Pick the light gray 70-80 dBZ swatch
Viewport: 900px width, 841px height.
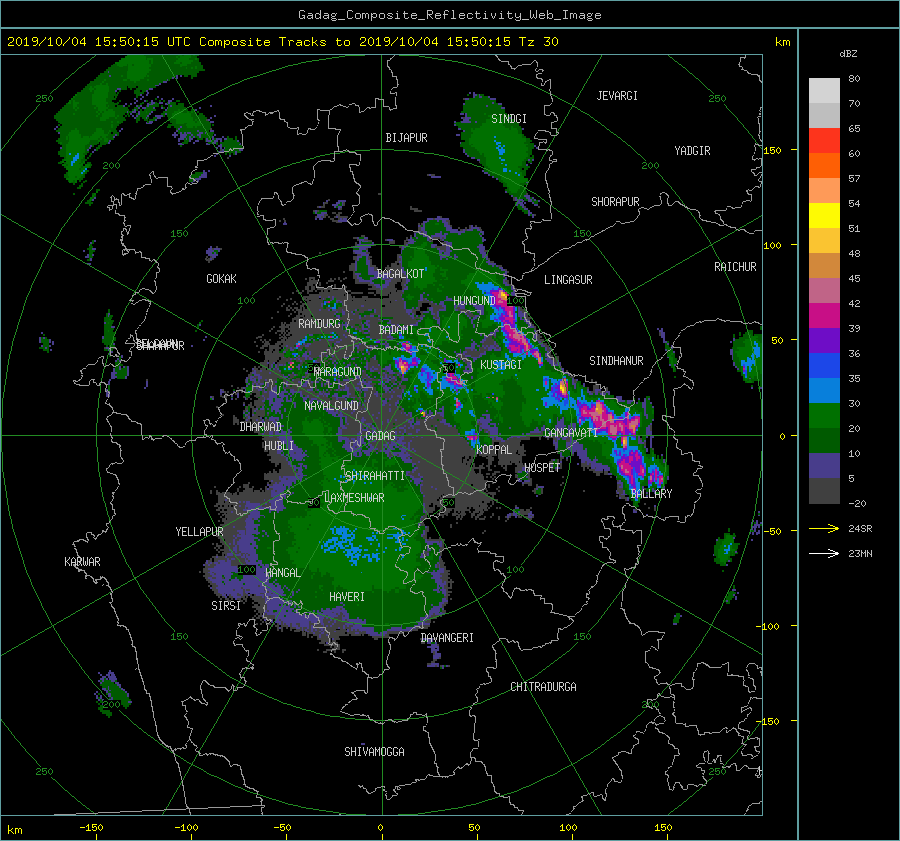824,91
